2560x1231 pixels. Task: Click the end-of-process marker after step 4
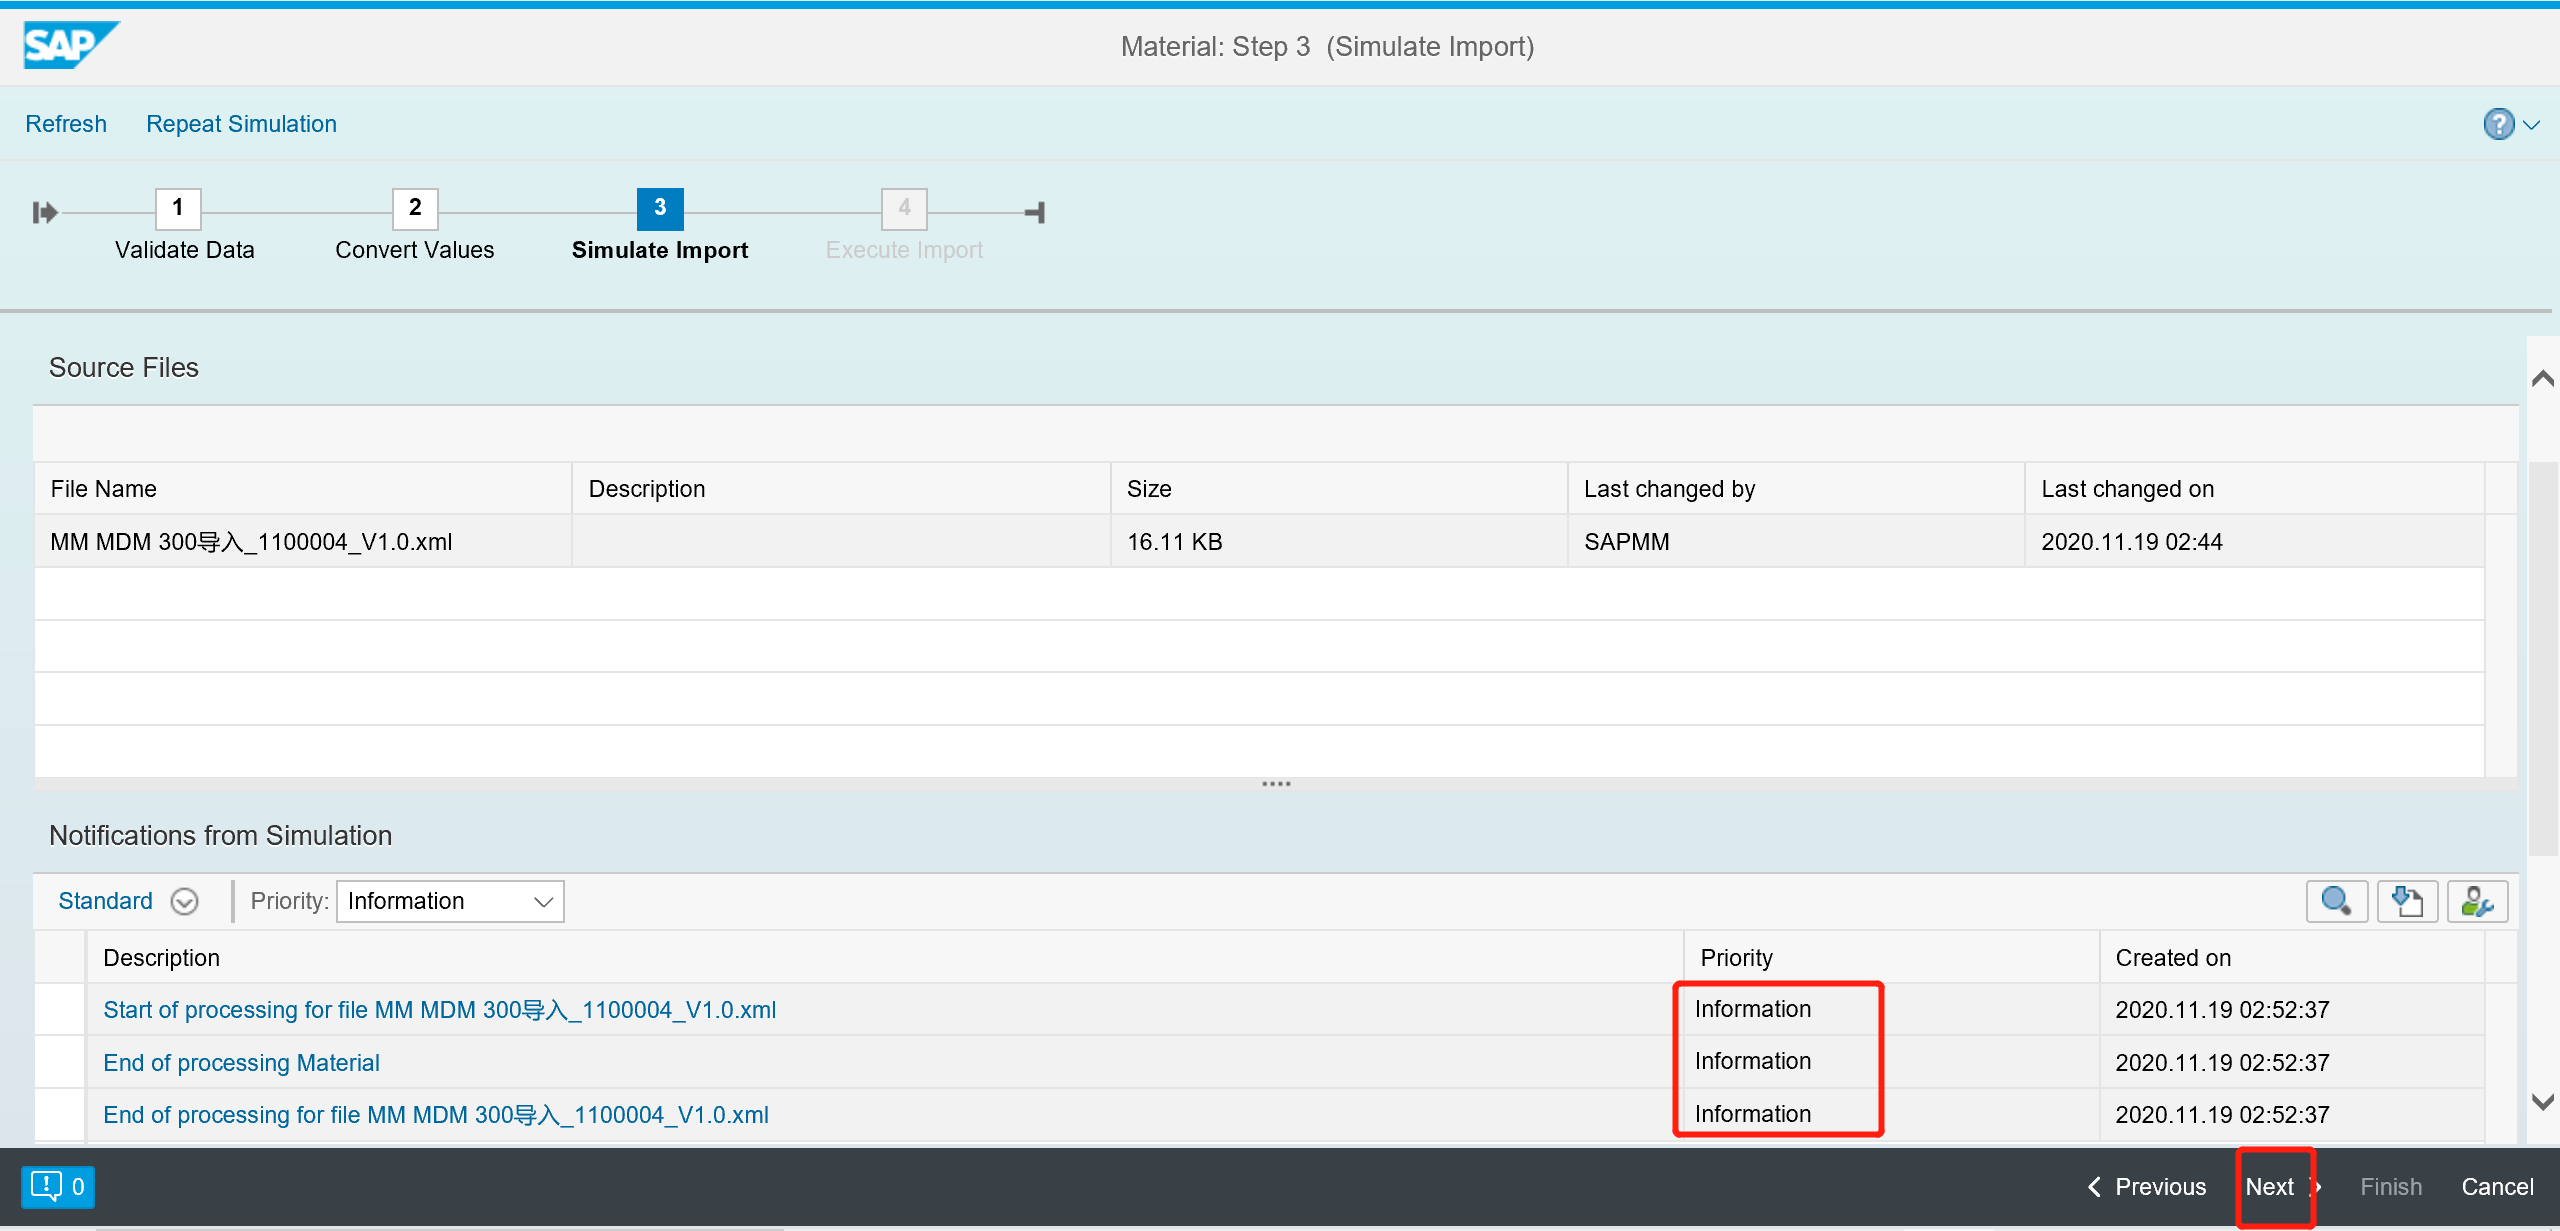pyautogui.click(x=1034, y=211)
